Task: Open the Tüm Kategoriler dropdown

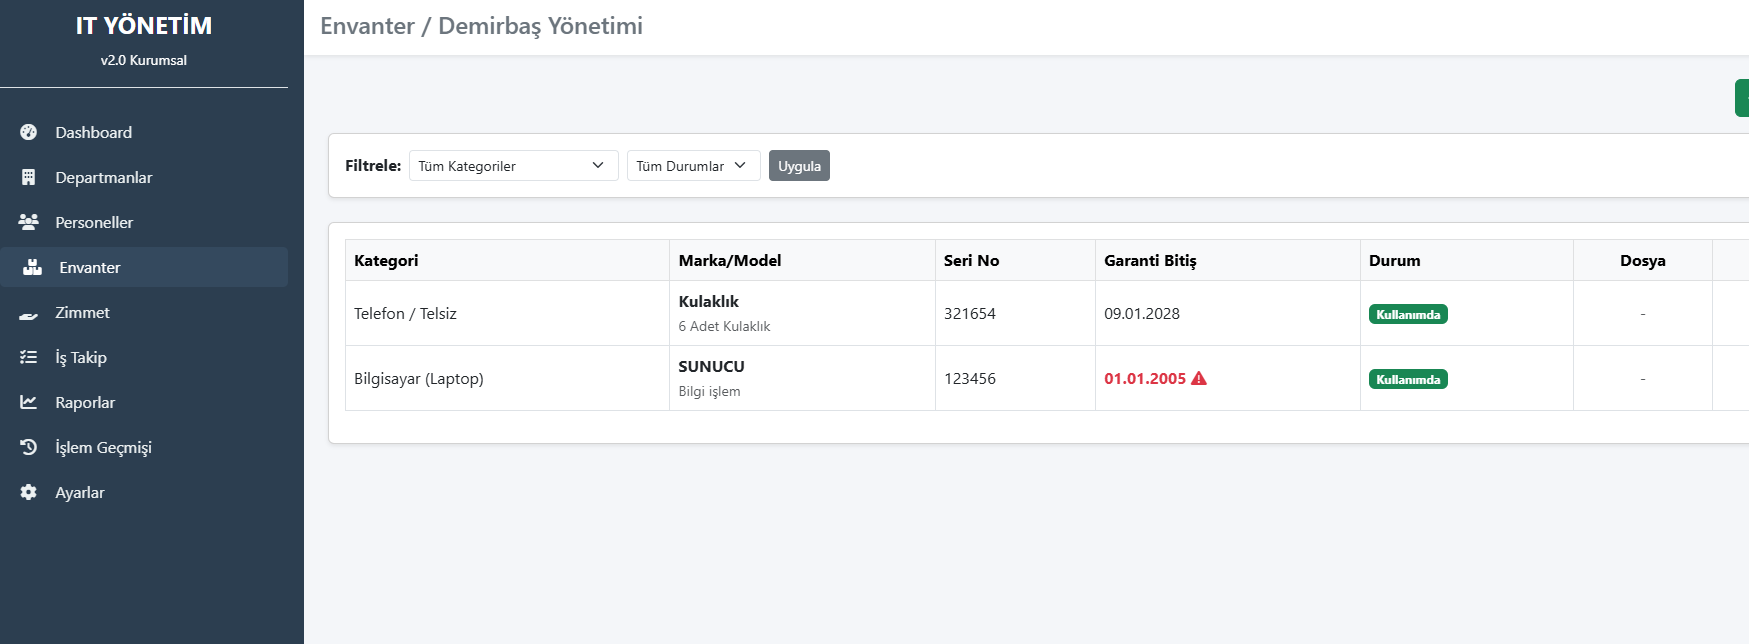Action: 513,166
